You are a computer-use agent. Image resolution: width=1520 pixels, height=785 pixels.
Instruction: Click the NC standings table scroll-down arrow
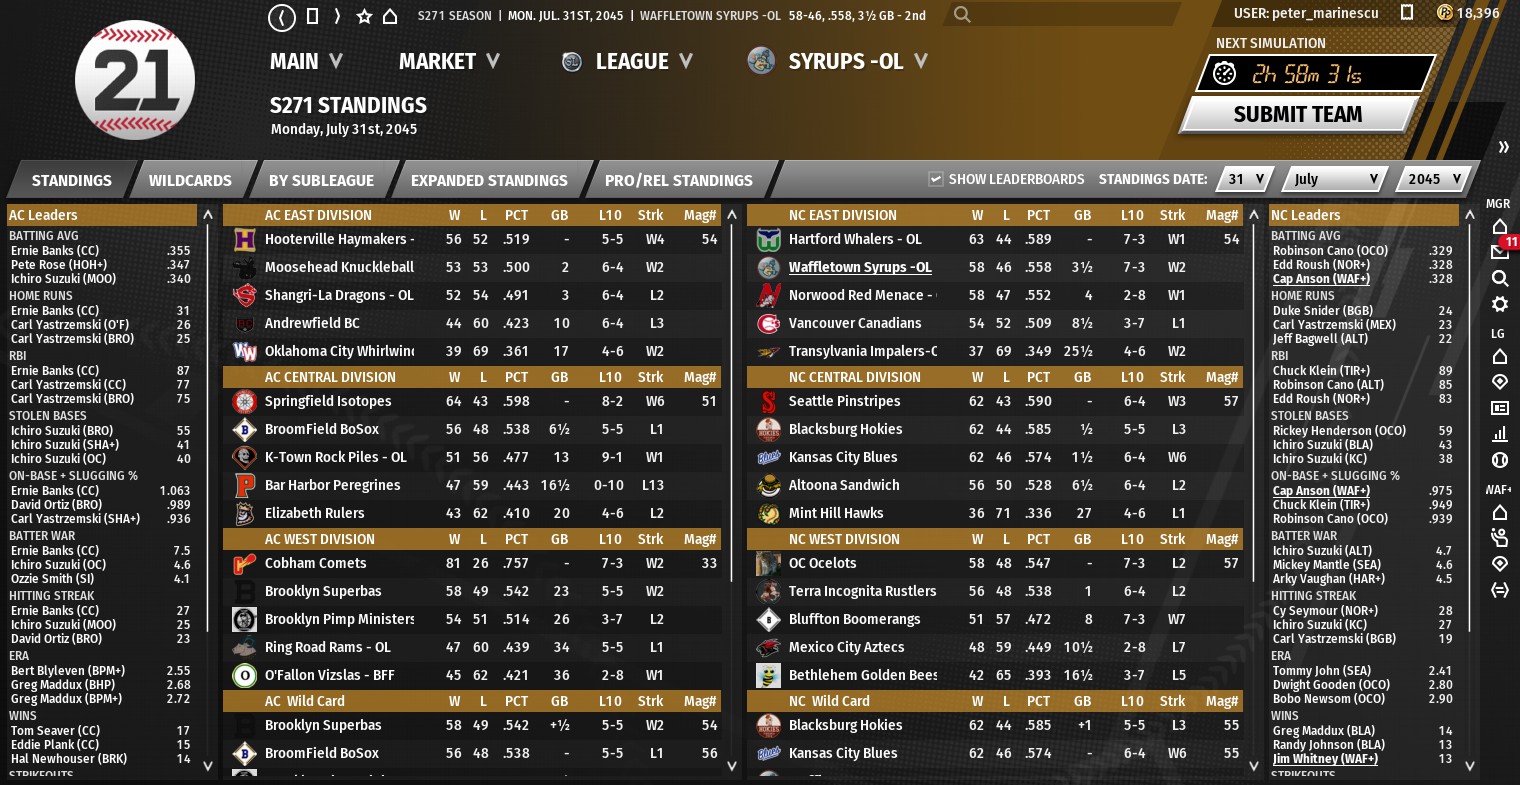click(1255, 766)
